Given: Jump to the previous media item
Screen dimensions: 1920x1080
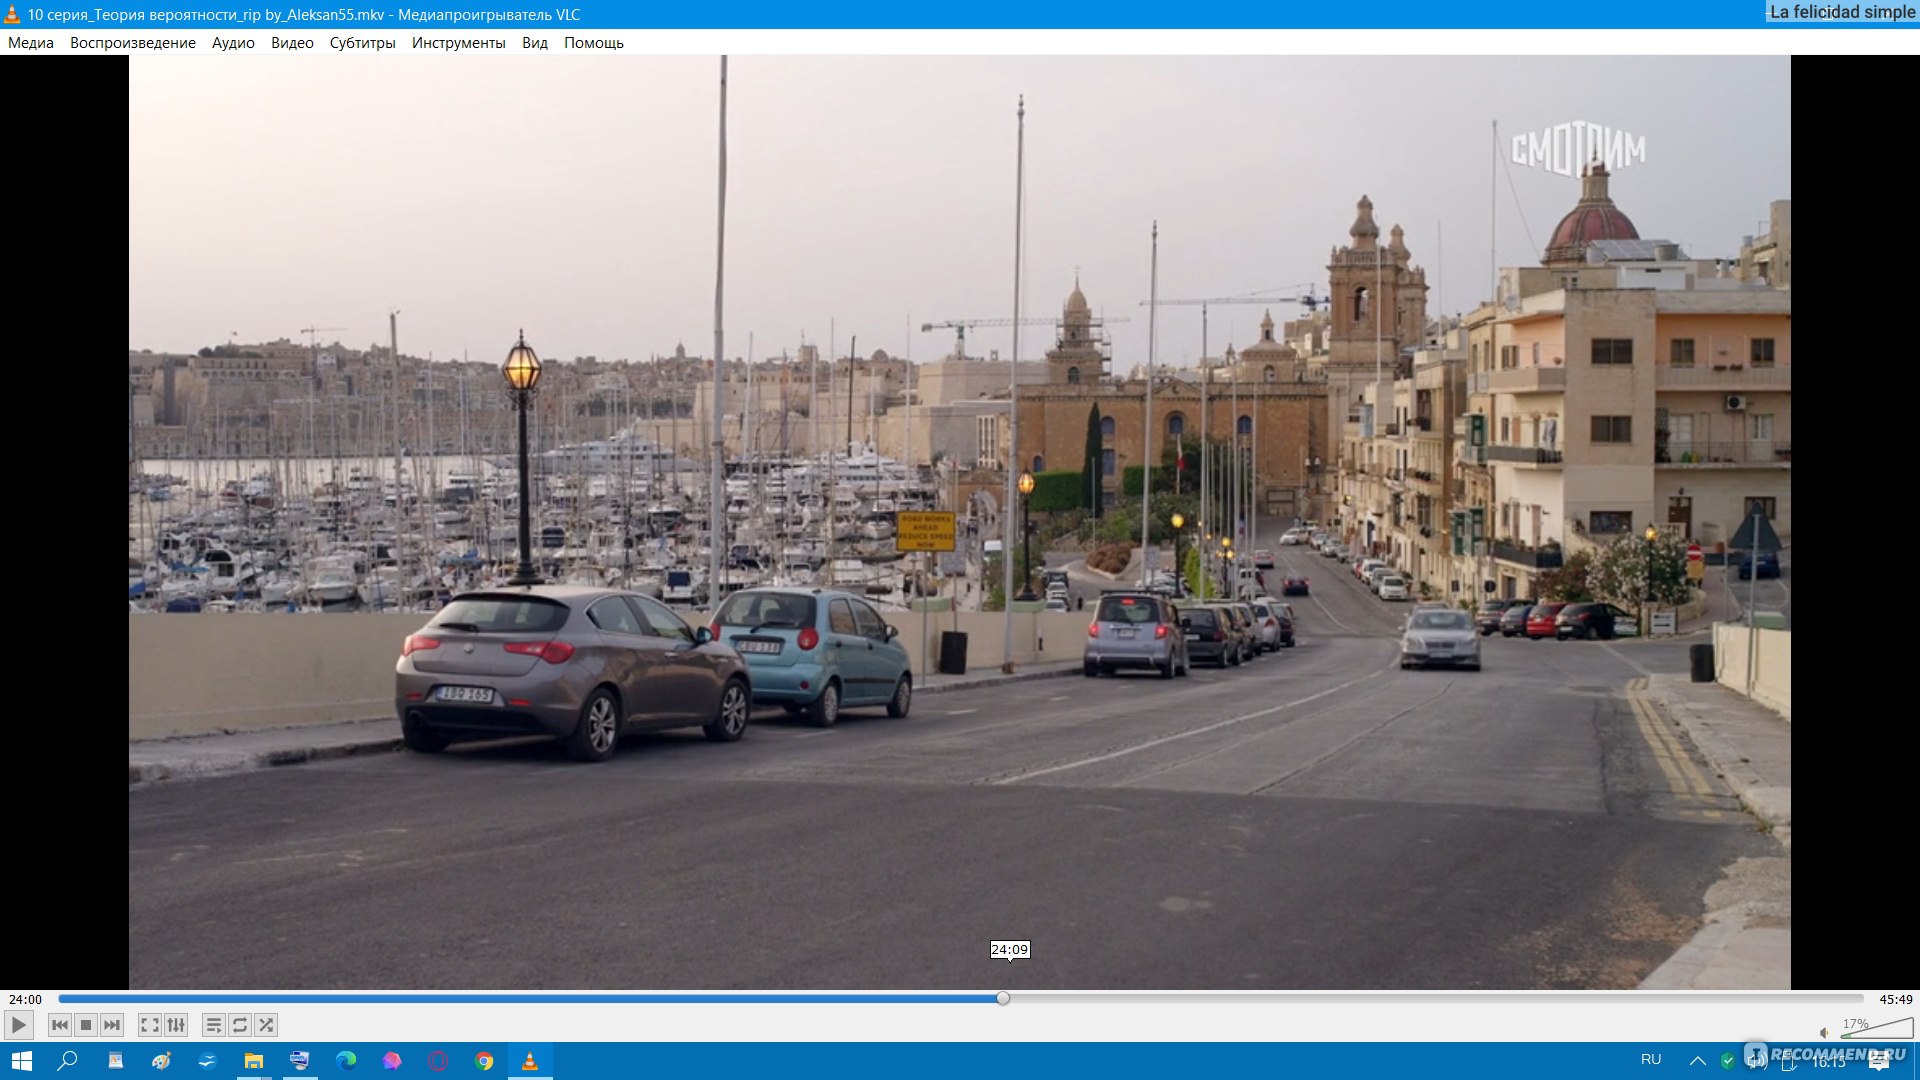Looking at the screenshot, I should click(60, 1025).
